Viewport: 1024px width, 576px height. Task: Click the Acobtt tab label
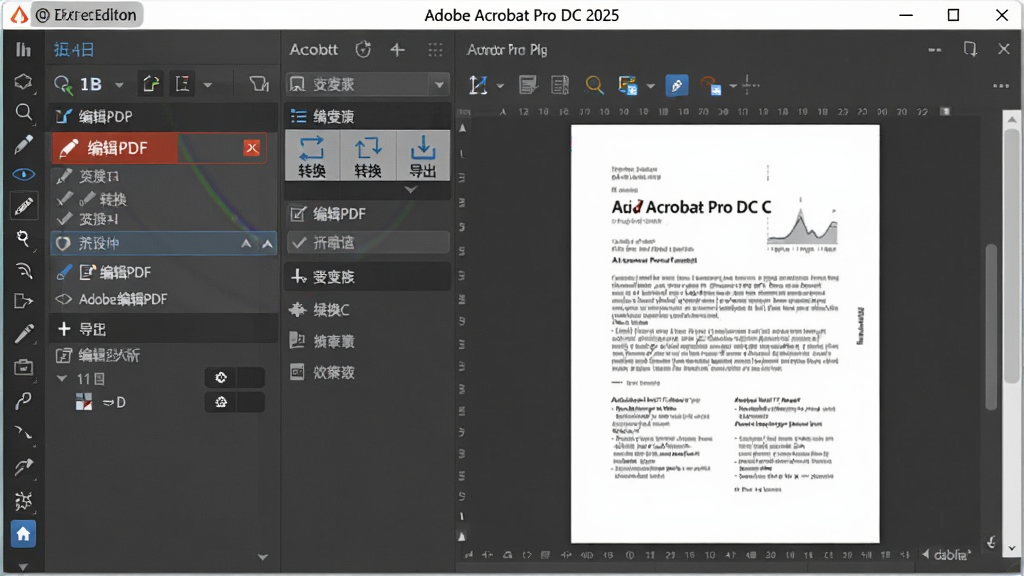point(313,50)
